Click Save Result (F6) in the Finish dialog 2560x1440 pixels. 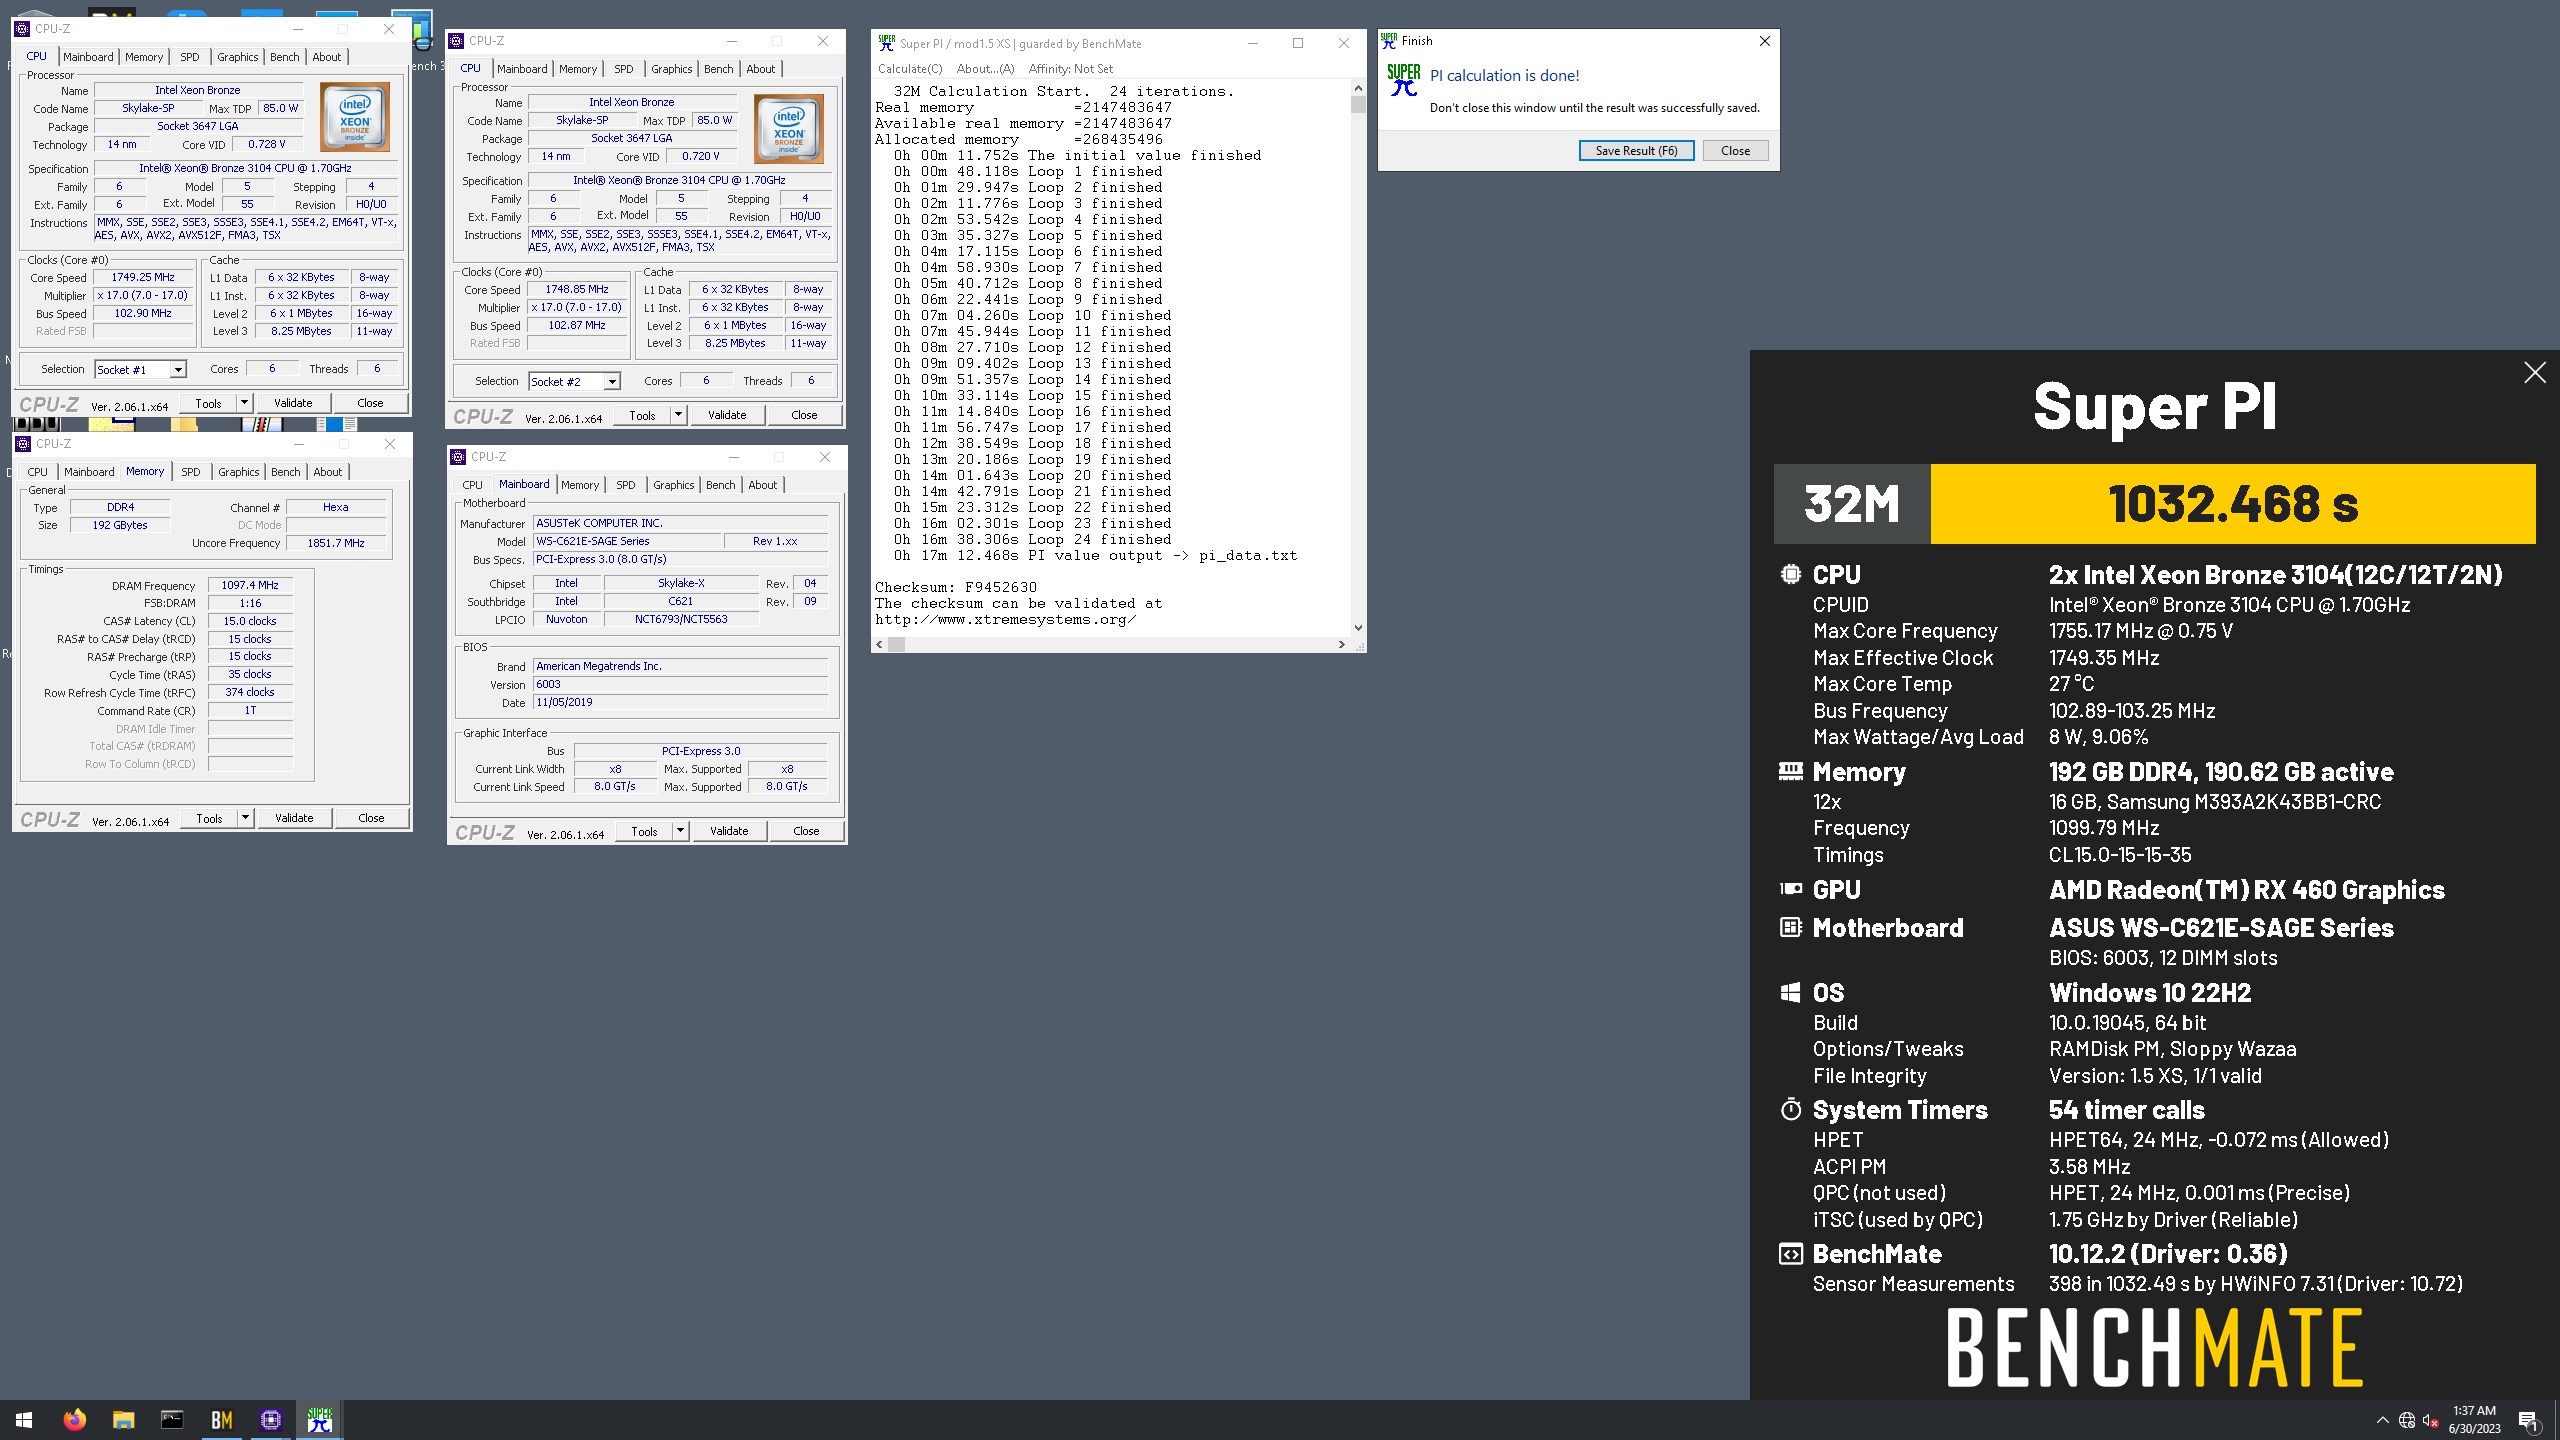click(x=1636, y=151)
